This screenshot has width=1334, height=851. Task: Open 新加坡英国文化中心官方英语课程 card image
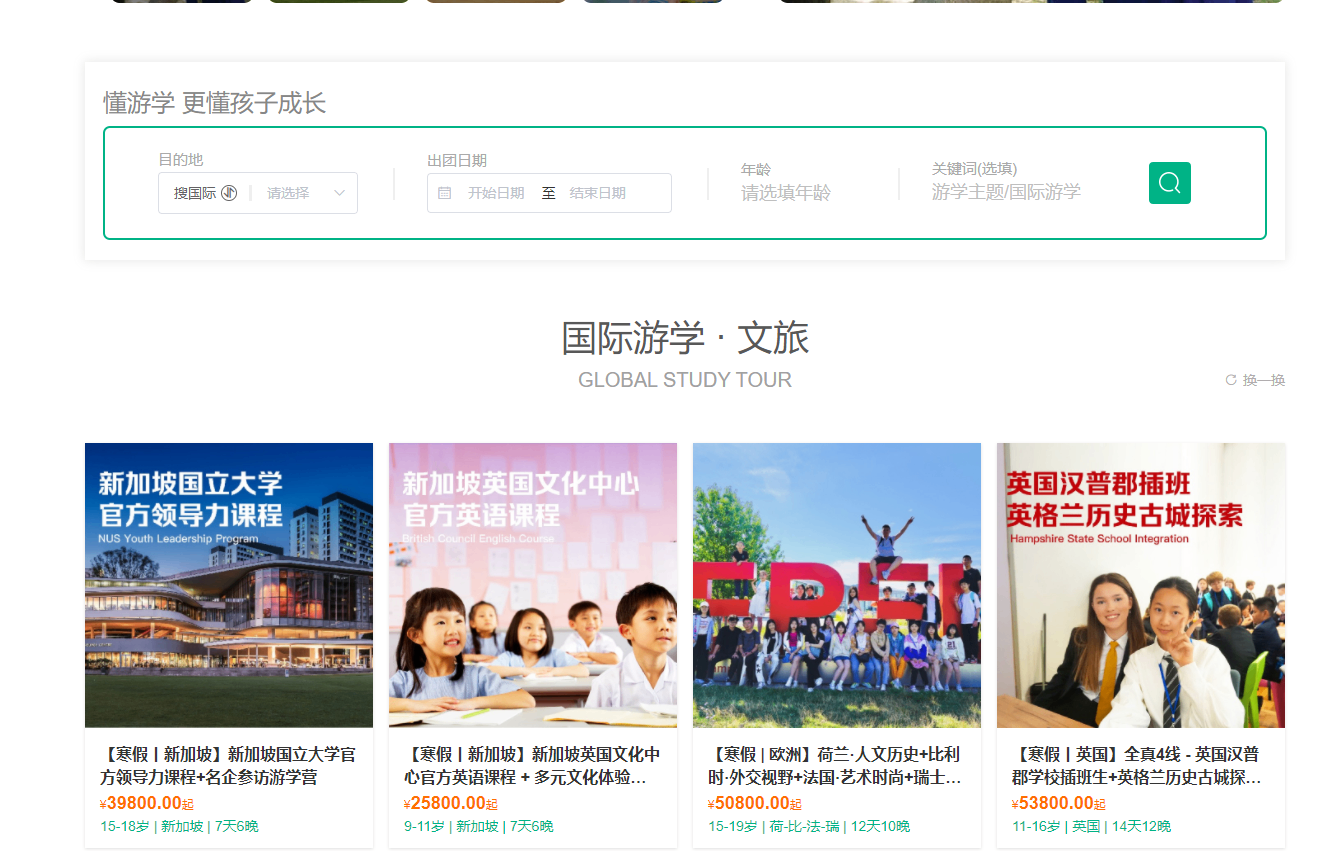tap(533, 585)
